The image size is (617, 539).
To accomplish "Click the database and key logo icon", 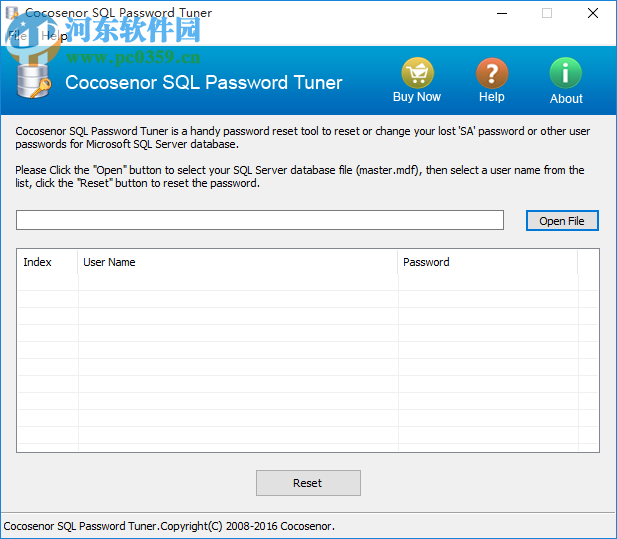I will click(x=33, y=81).
